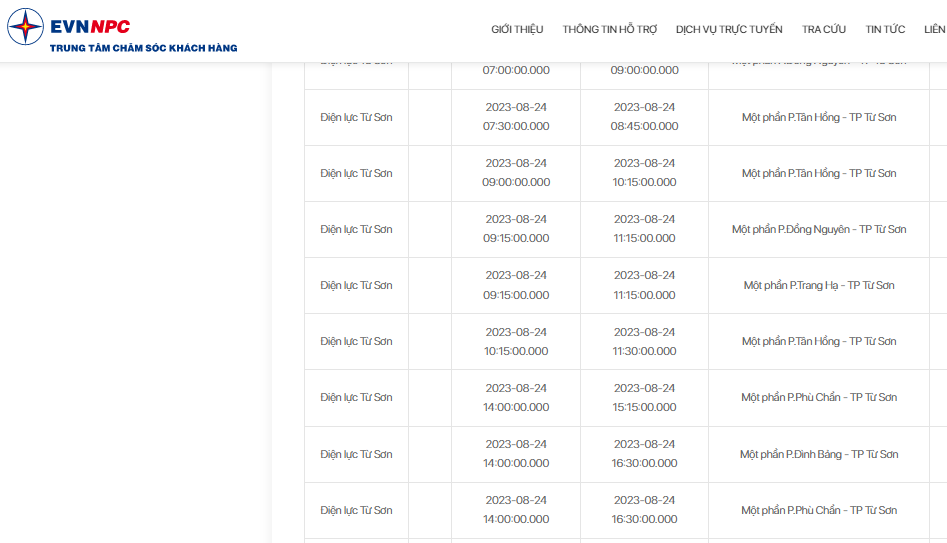947x543 pixels.
Task: Select the end time 2023-08-24 10:15:00.000 cell
Action: point(644,173)
